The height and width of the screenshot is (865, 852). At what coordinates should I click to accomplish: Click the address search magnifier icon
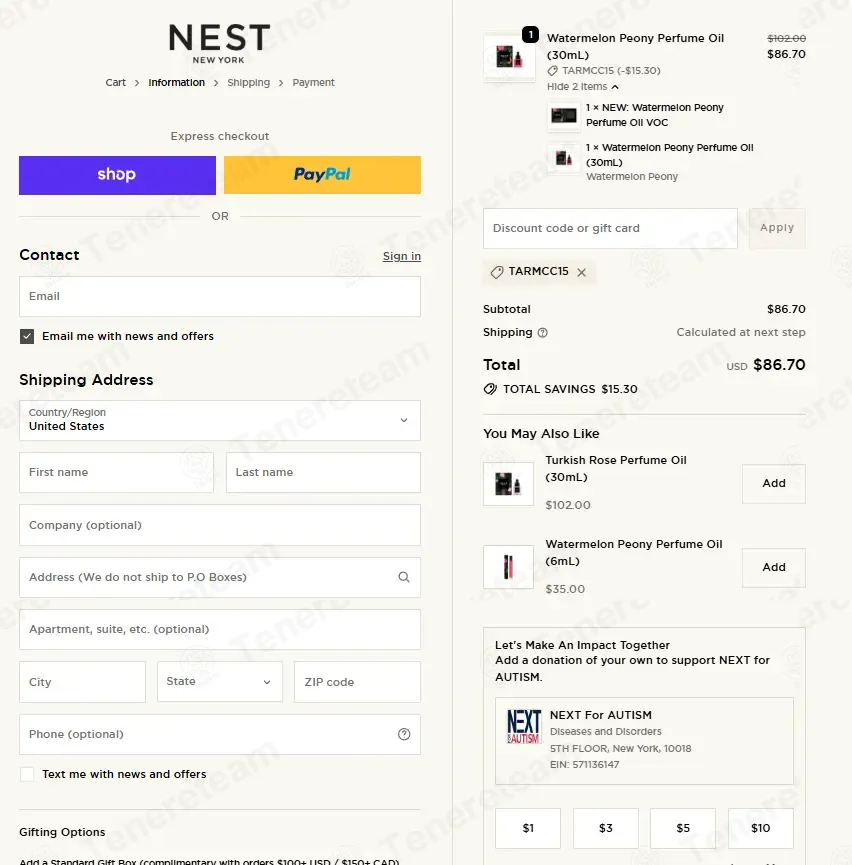[404, 577]
